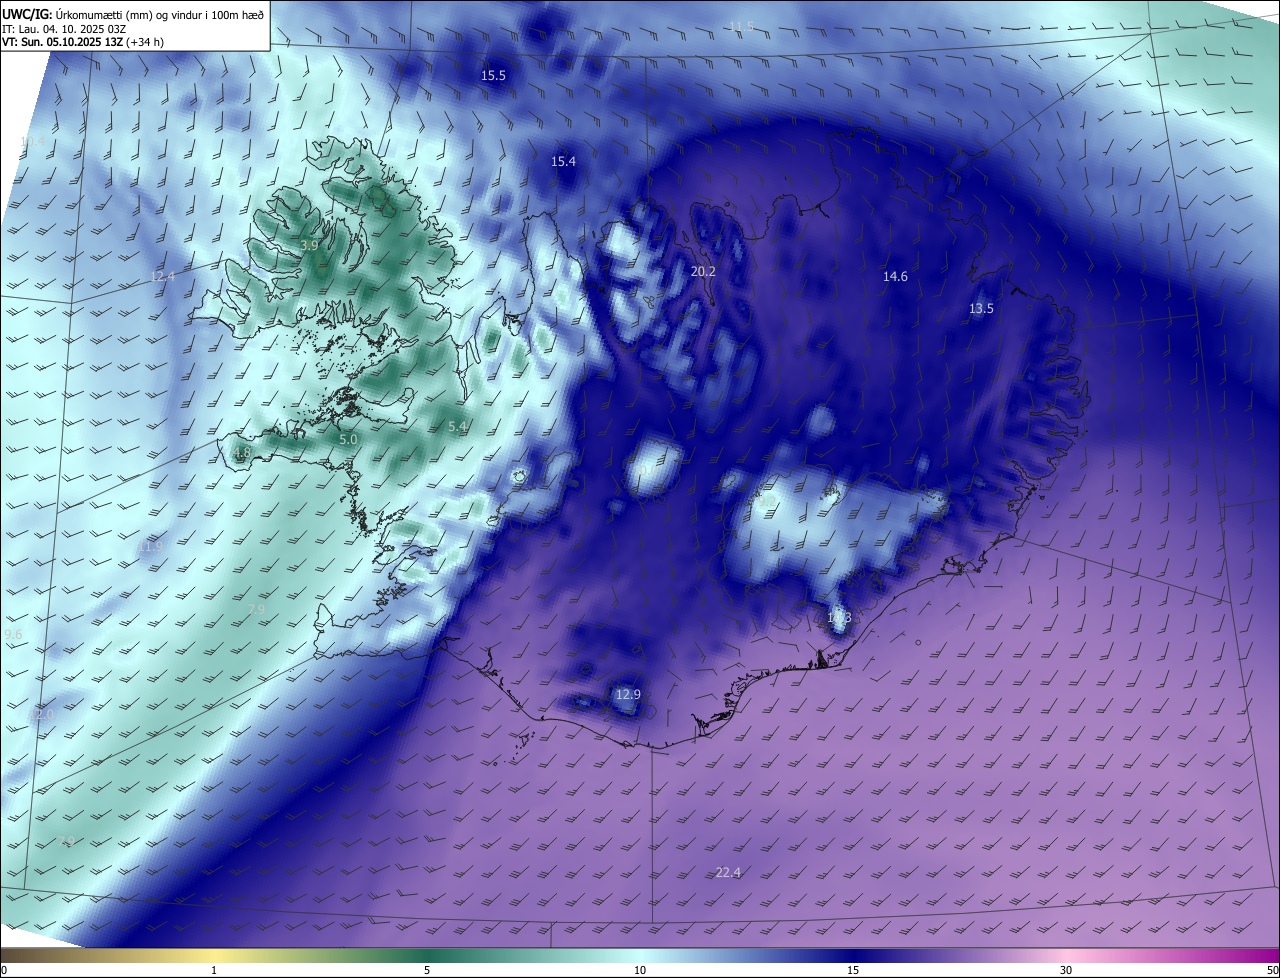Screen dimensions: 1280x978
Task: Click the 12.0 value label in the southwest ocean
Action: (x=41, y=715)
